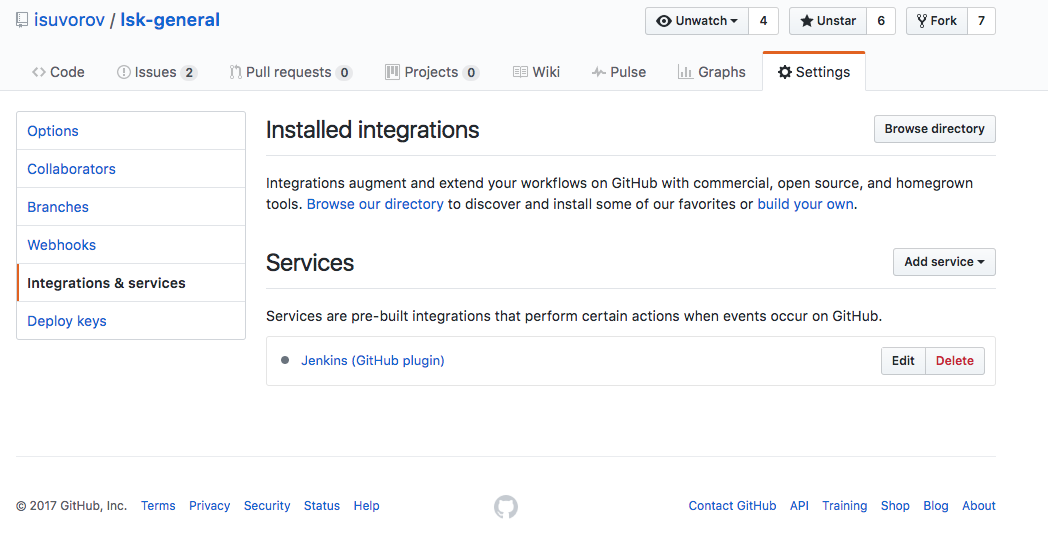This screenshot has width=1048, height=557.
Task: Click the Wiki book icon
Action: click(x=520, y=72)
